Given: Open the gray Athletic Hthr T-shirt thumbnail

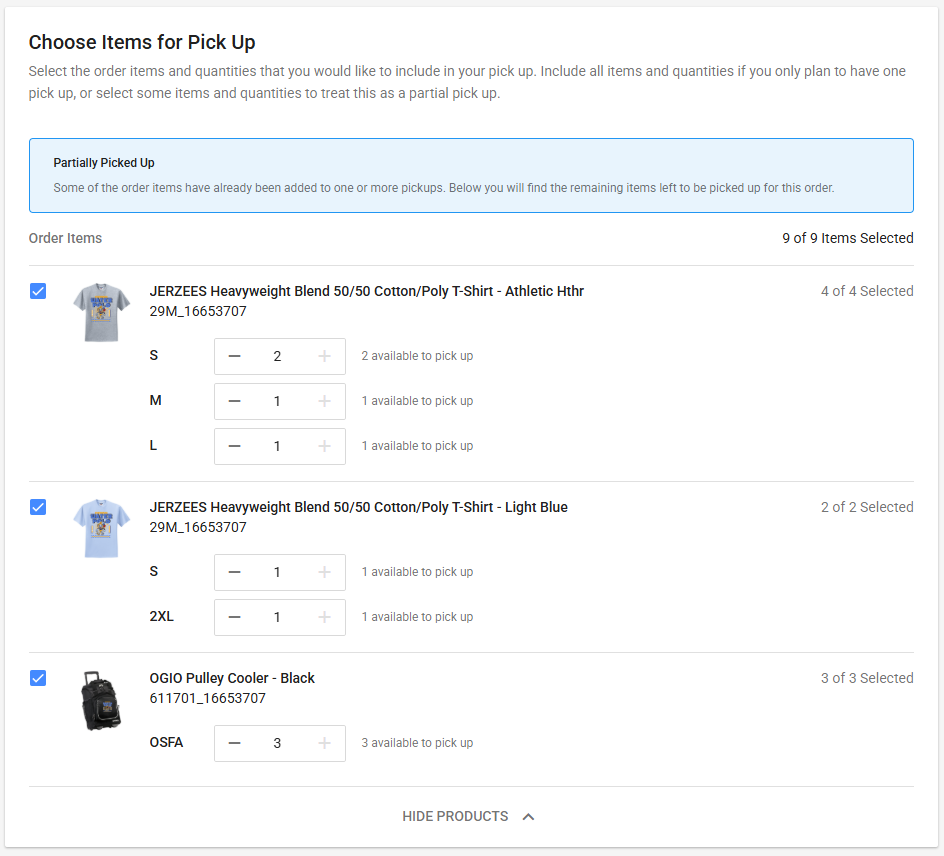Looking at the screenshot, I should tap(101, 312).
